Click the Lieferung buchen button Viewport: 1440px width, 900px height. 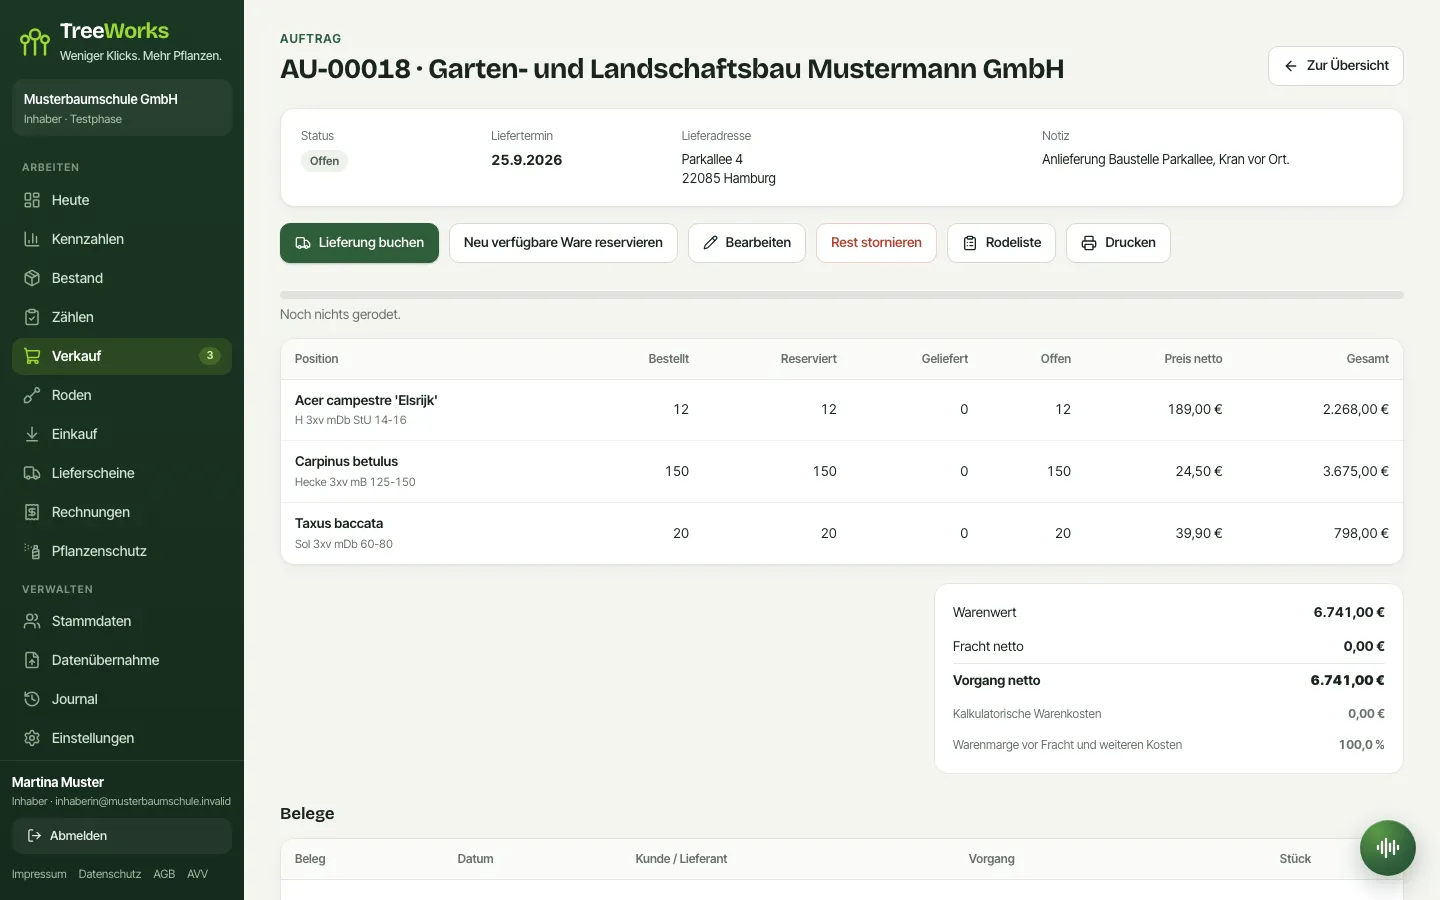coord(359,243)
